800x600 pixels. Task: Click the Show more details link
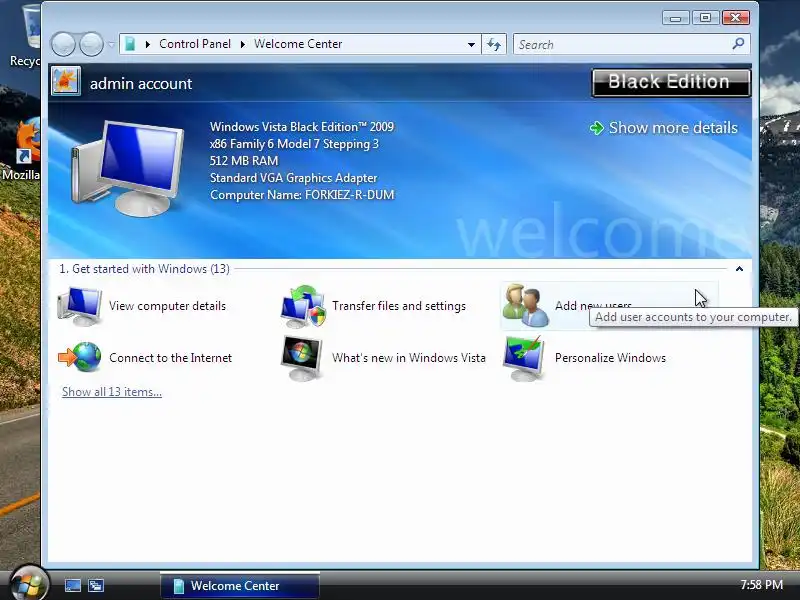(673, 128)
